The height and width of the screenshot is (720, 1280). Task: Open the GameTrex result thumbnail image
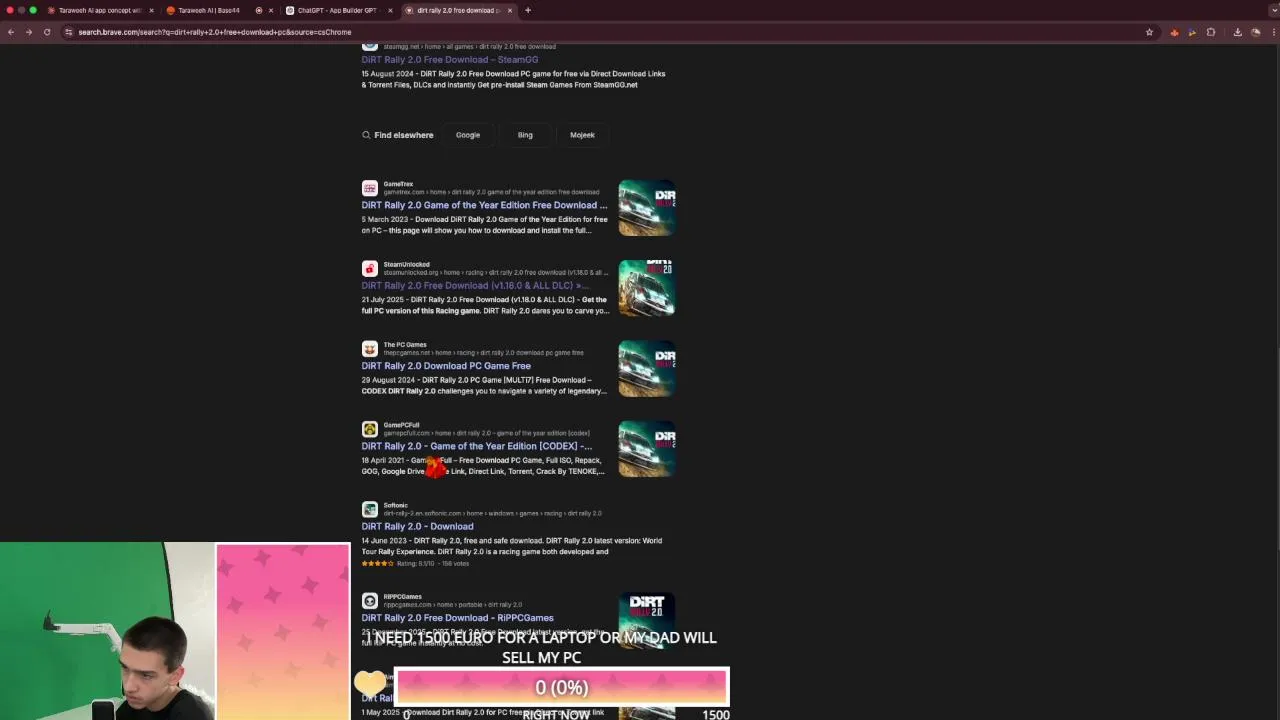pos(647,208)
